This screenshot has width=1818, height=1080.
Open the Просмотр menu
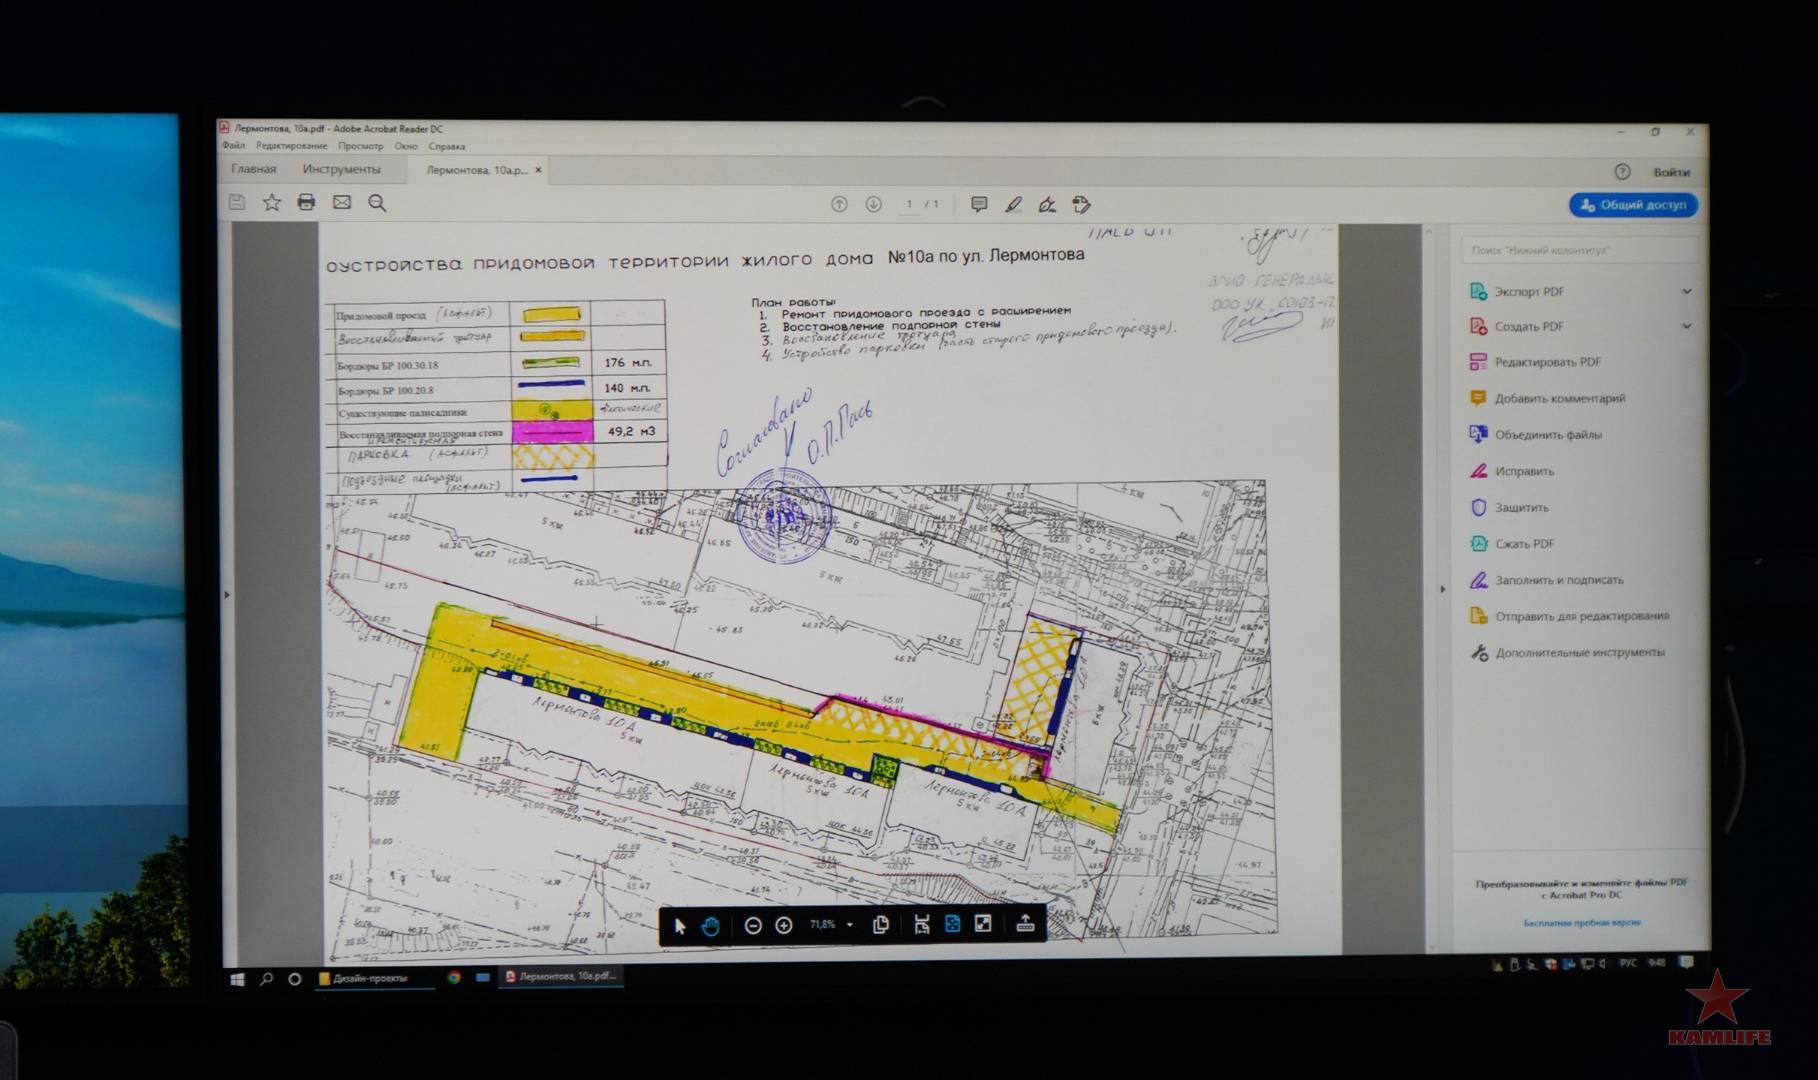tap(360, 146)
